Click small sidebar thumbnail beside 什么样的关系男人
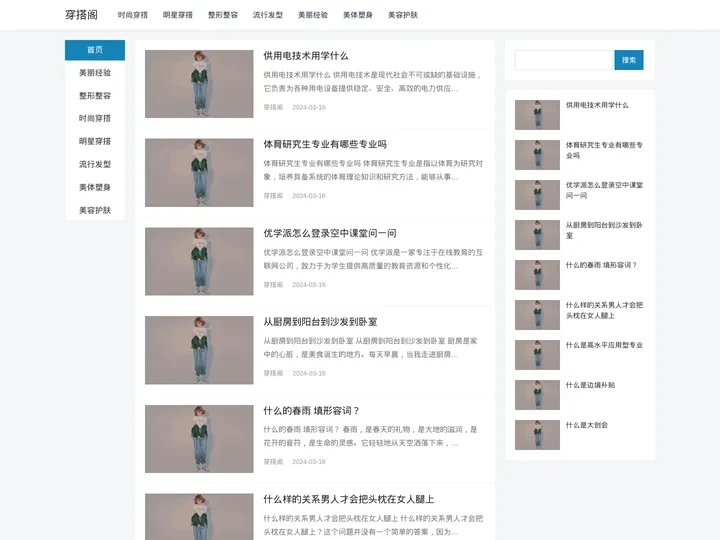 click(x=537, y=315)
